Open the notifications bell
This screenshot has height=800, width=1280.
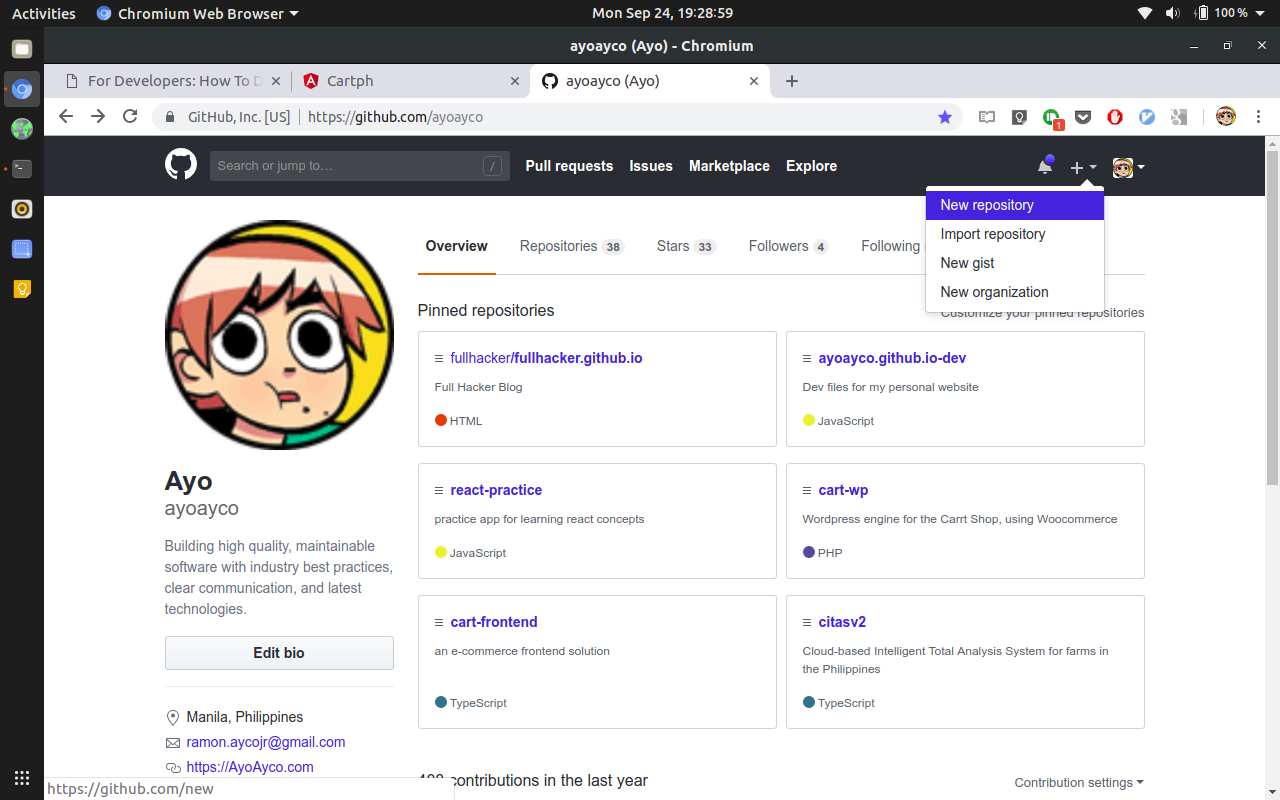1045,166
